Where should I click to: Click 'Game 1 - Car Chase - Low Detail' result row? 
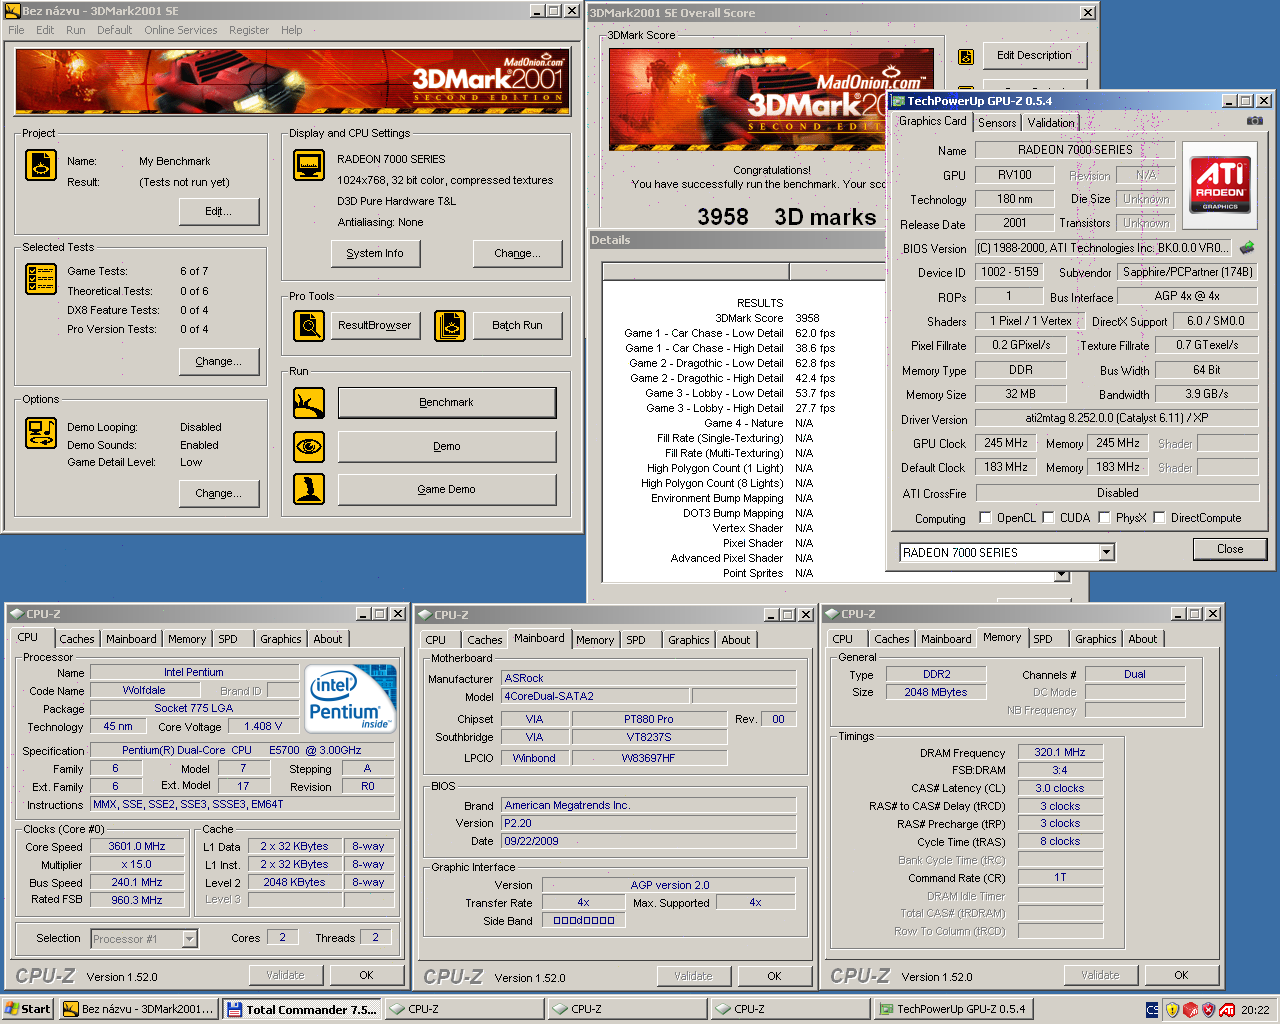[729, 333]
